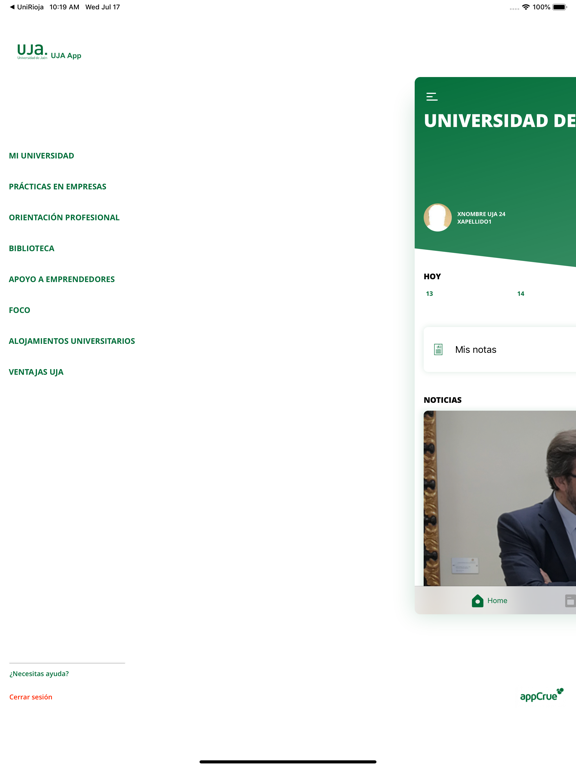Screen dimensions: 576x768
Task: Select Orientación Profesional
Action: [x=64, y=217]
